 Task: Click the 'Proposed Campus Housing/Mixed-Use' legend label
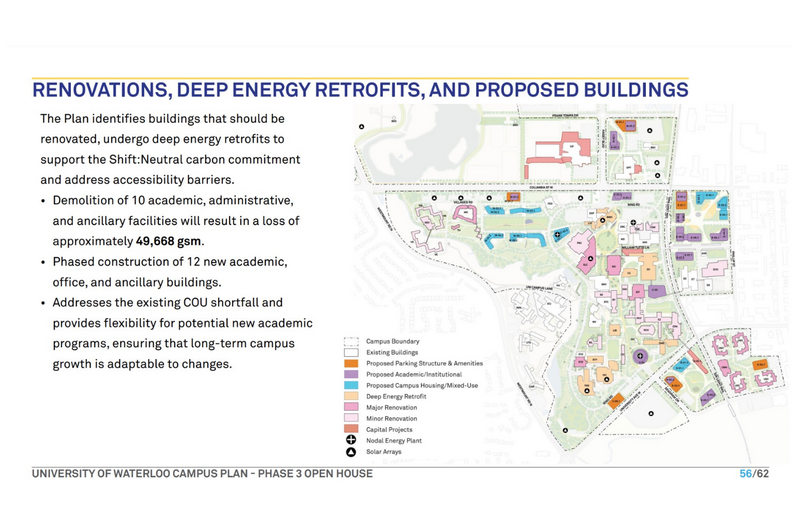[x=420, y=385]
